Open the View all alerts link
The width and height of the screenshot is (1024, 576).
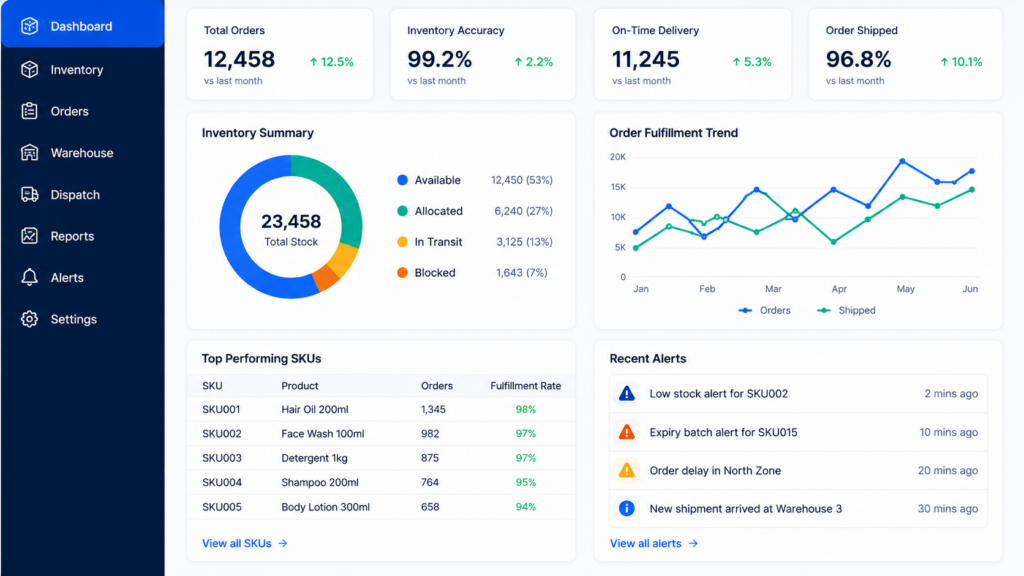[654, 543]
